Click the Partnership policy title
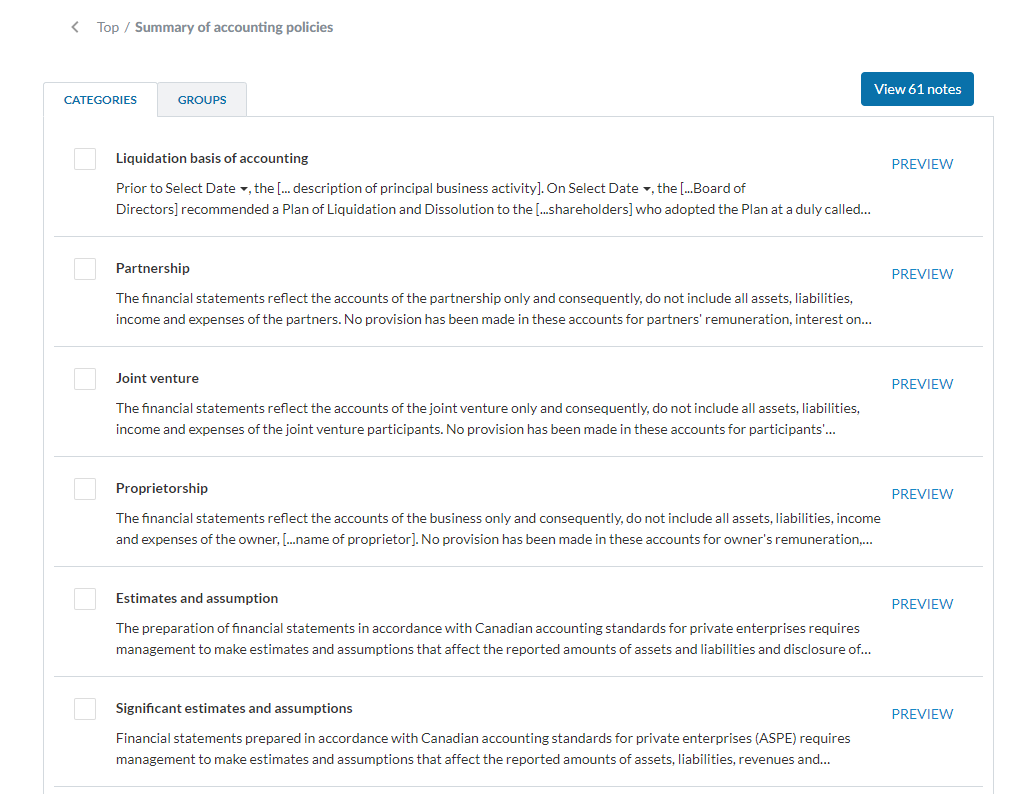This screenshot has width=1010, height=794. [x=153, y=268]
